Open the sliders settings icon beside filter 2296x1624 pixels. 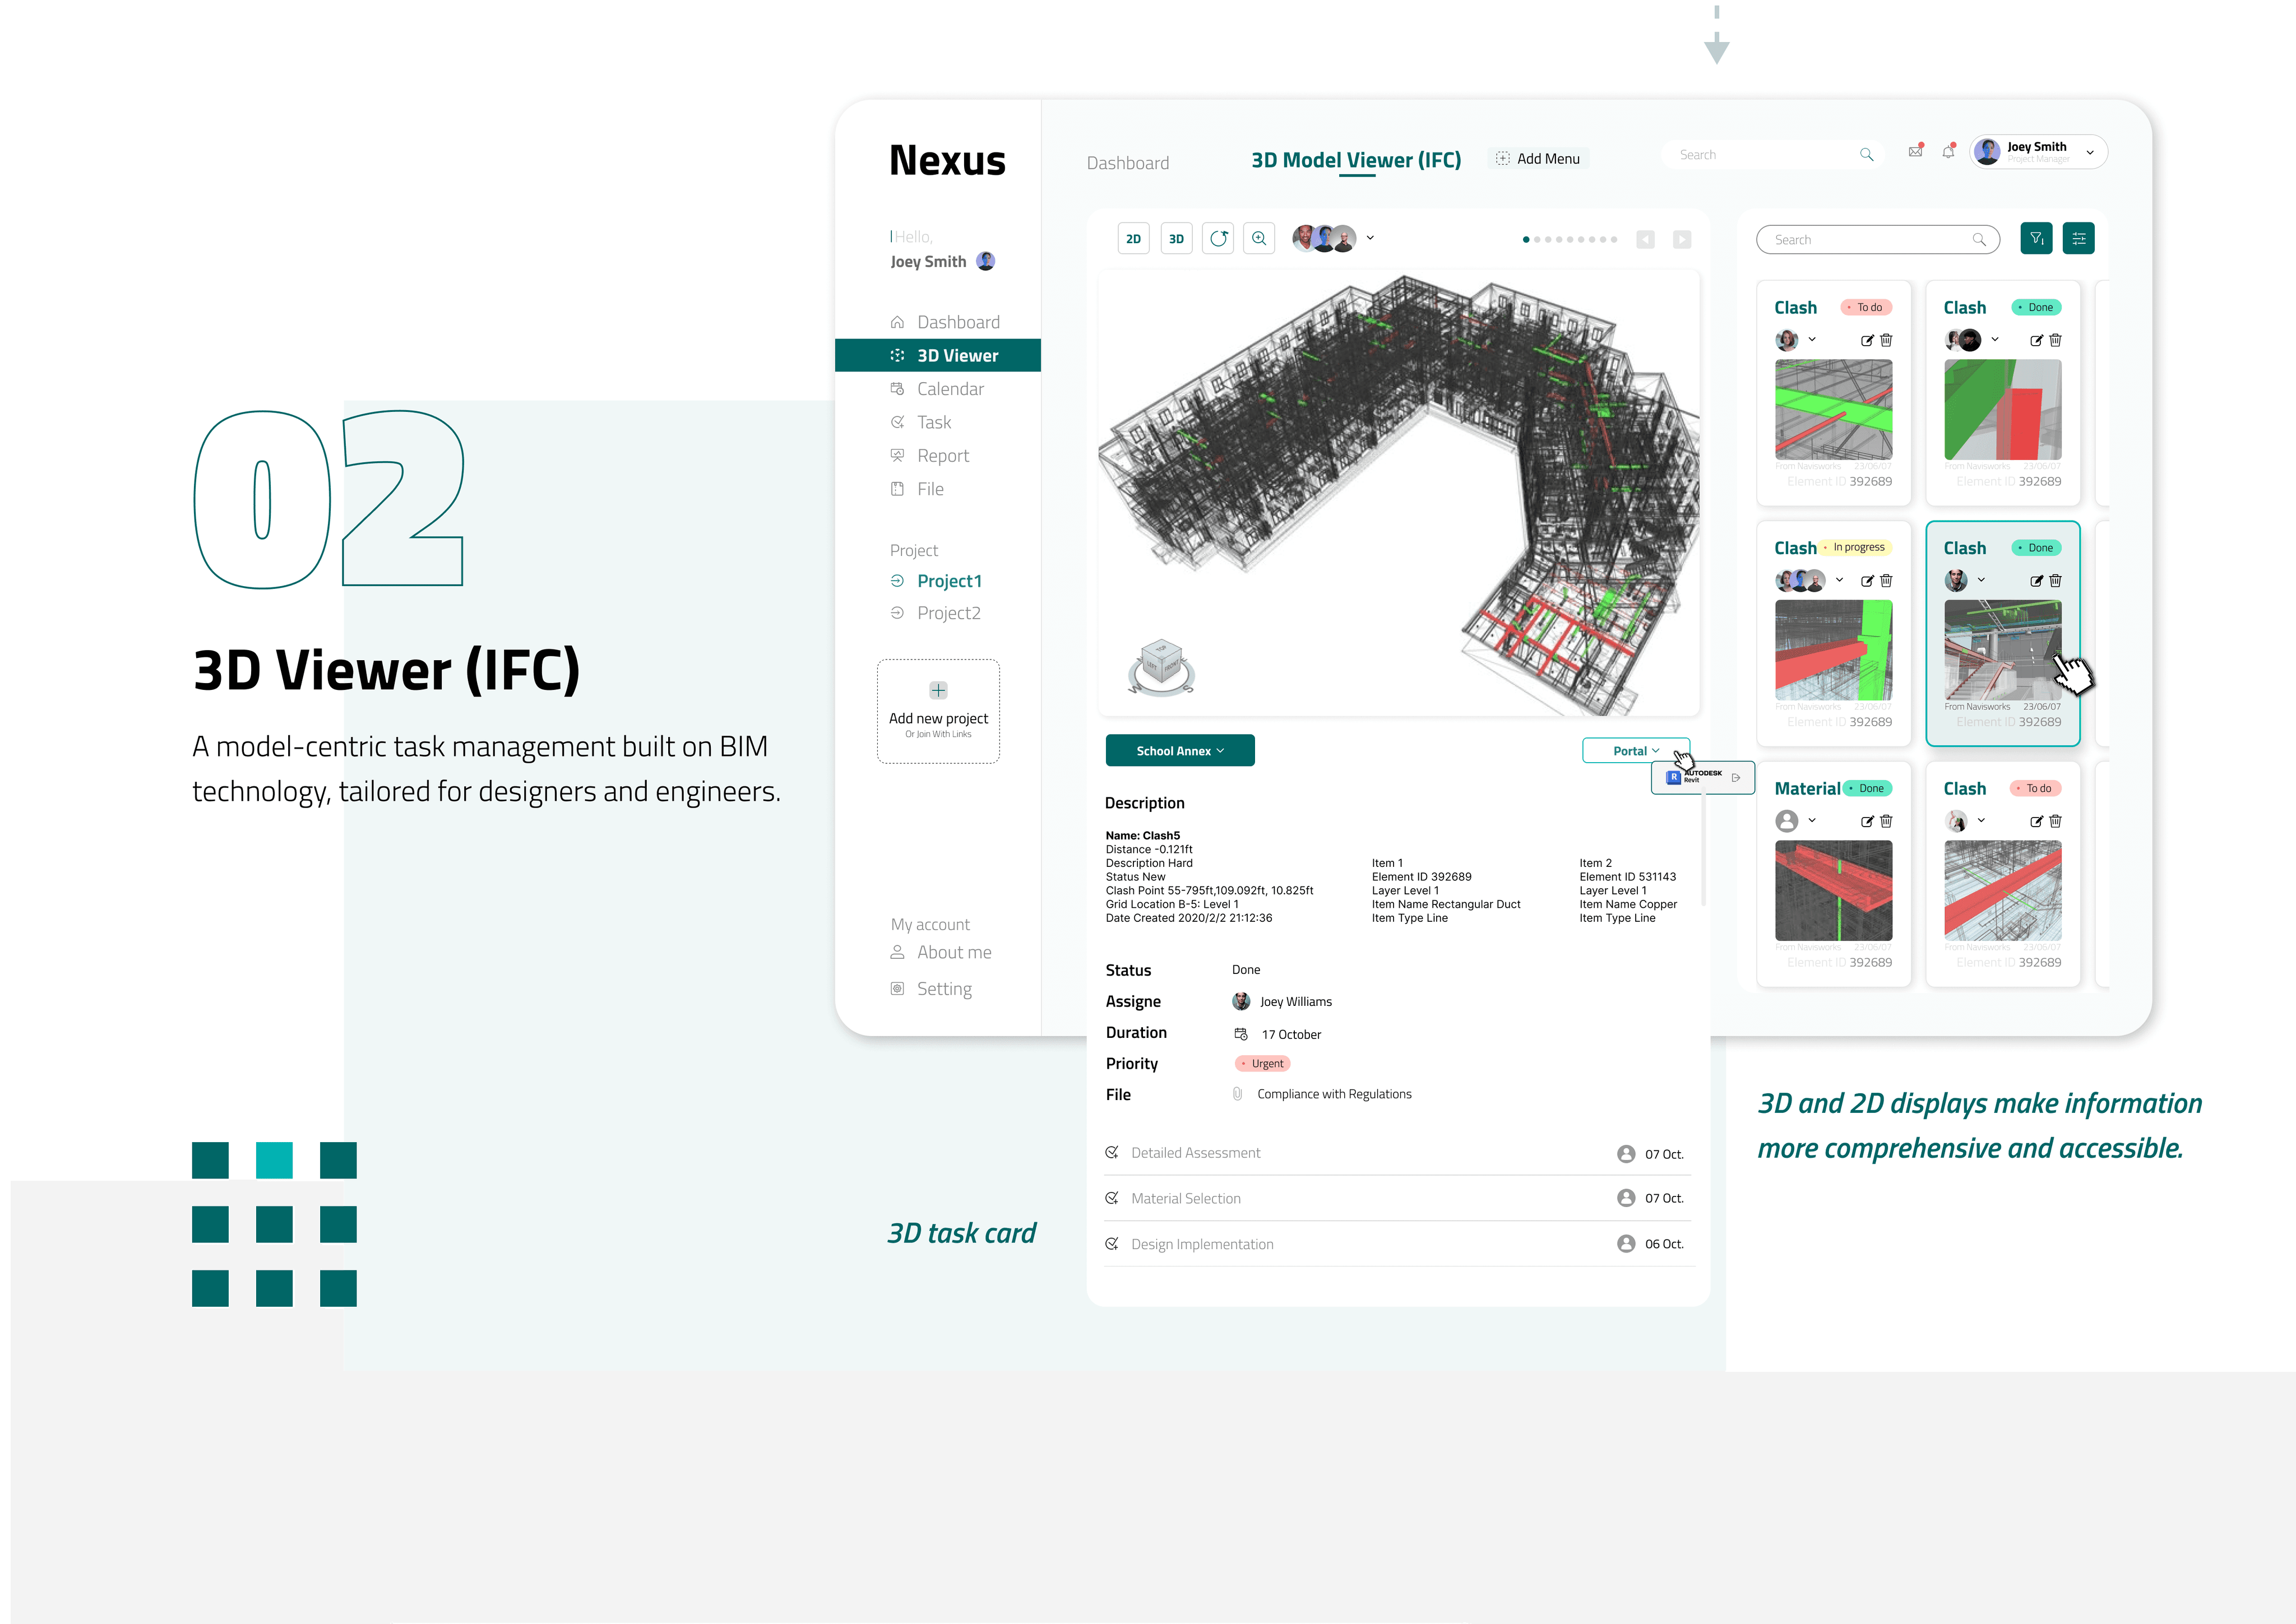[x=2078, y=238]
